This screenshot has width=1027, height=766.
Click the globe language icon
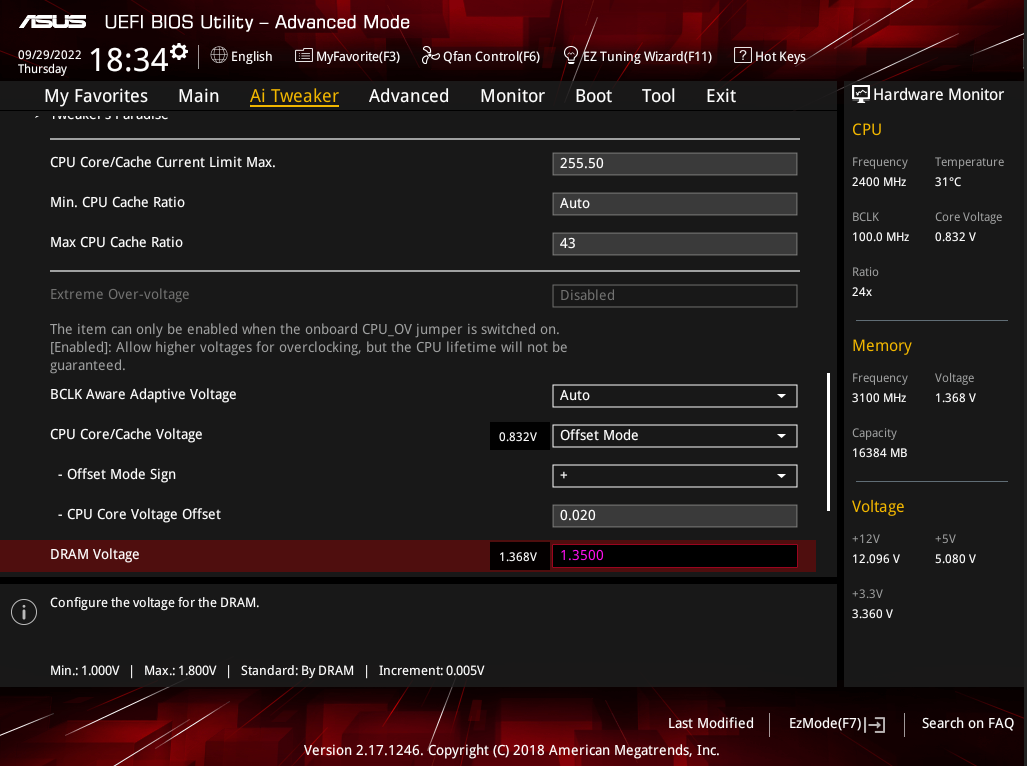point(219,56)
